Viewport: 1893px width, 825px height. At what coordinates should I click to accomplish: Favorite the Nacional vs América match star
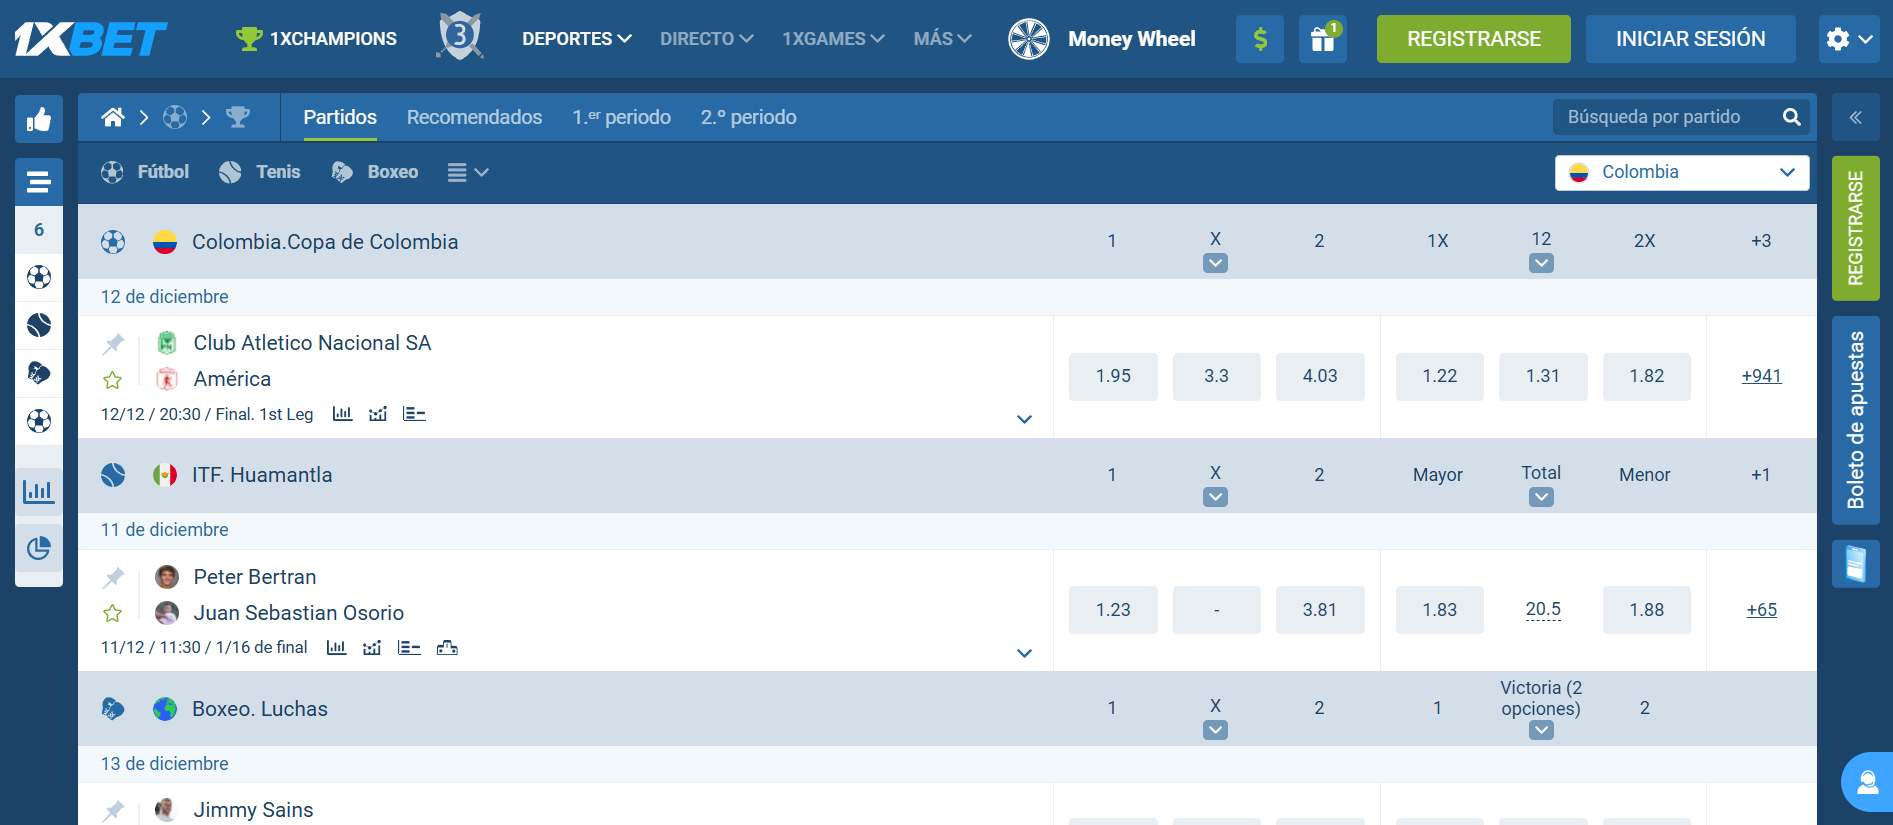point(113,380)
